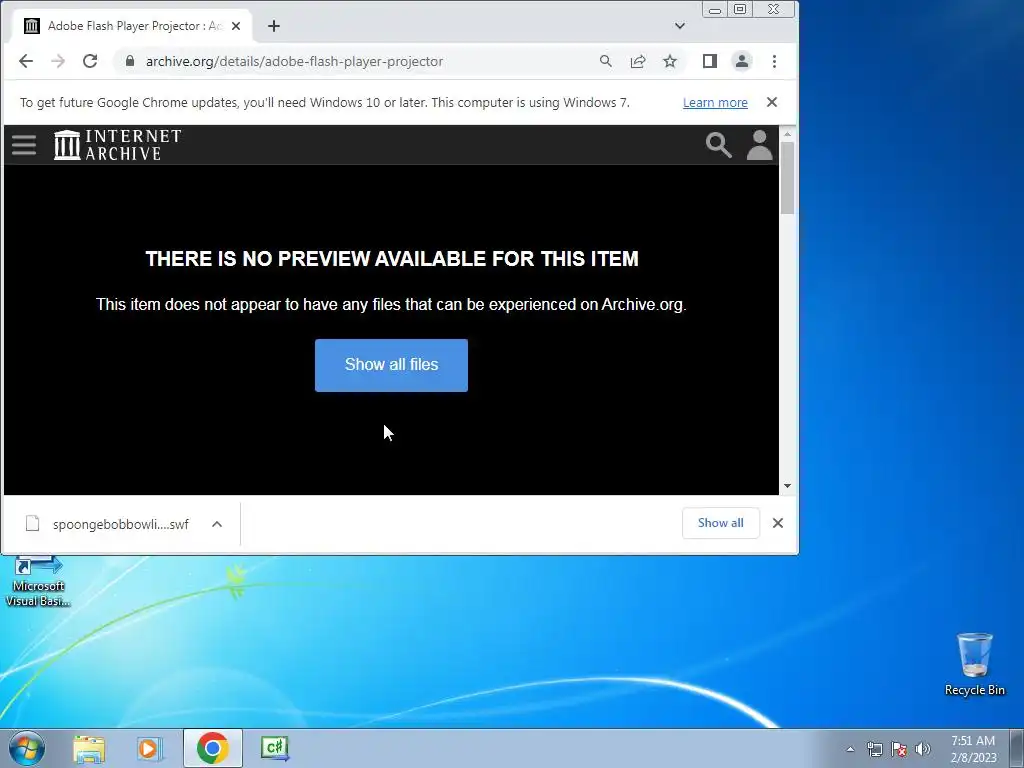Open Internet Archive user account icon
This screenshot has width=1024, height=768.
pos(760,145)
